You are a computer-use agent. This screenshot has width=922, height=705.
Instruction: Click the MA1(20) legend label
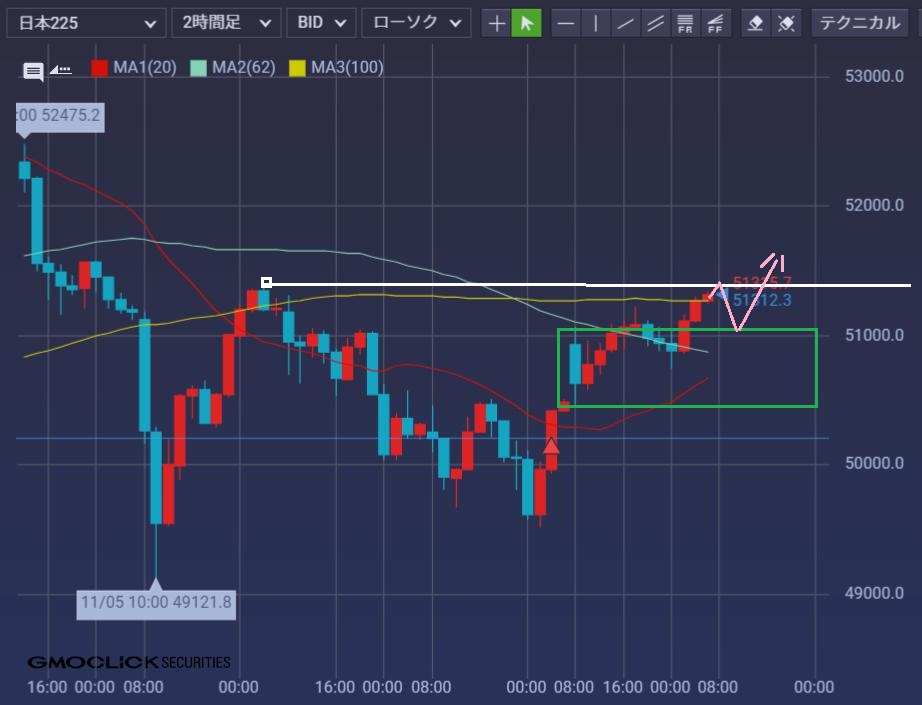(145, 68)
